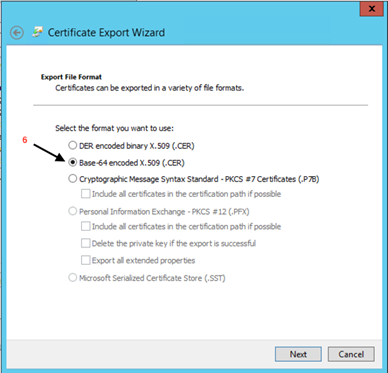This screenshot has width=388, height=373.
Task: Go back using the circular back arrow
Action: click(17, 33)
